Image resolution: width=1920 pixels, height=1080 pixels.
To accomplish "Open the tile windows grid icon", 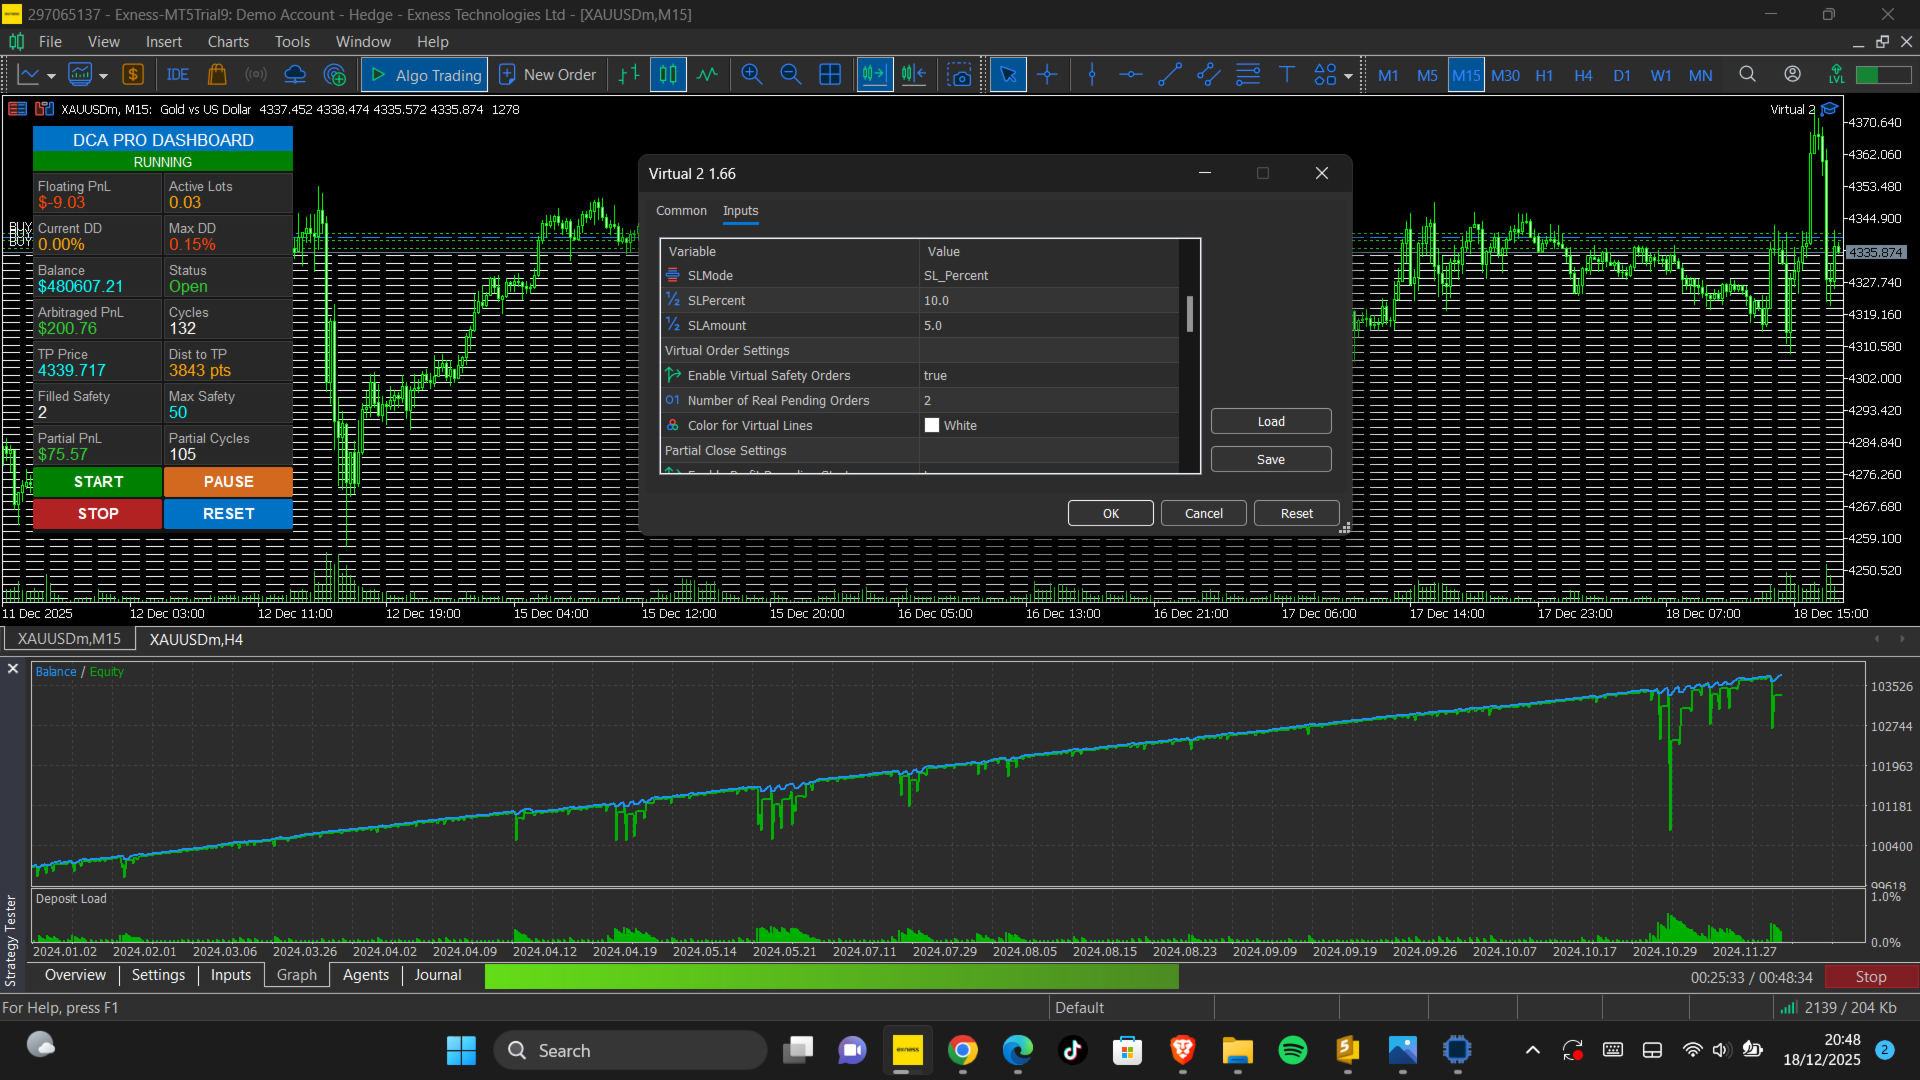I will (830, 75).
